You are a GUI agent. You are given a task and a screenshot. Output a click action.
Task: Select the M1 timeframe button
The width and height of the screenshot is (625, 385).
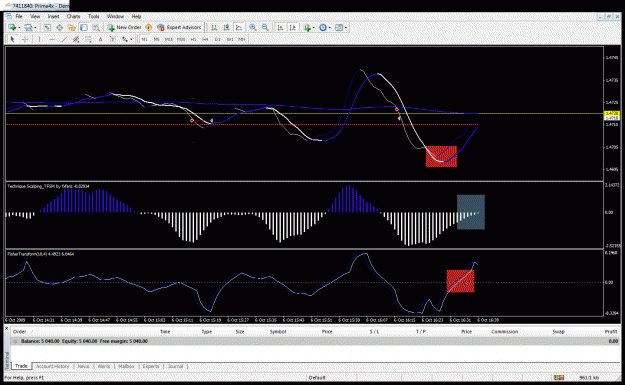point(144,39)
